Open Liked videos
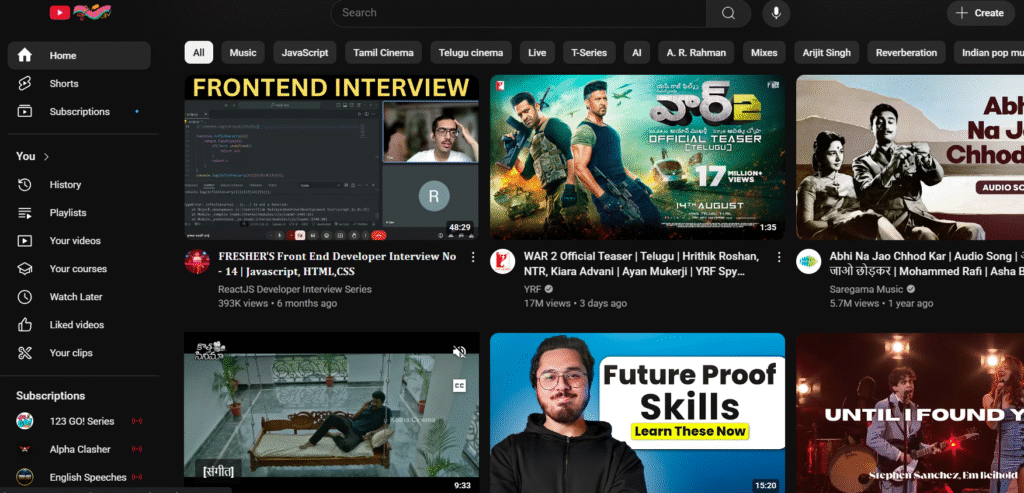 (x=79, y=325)
